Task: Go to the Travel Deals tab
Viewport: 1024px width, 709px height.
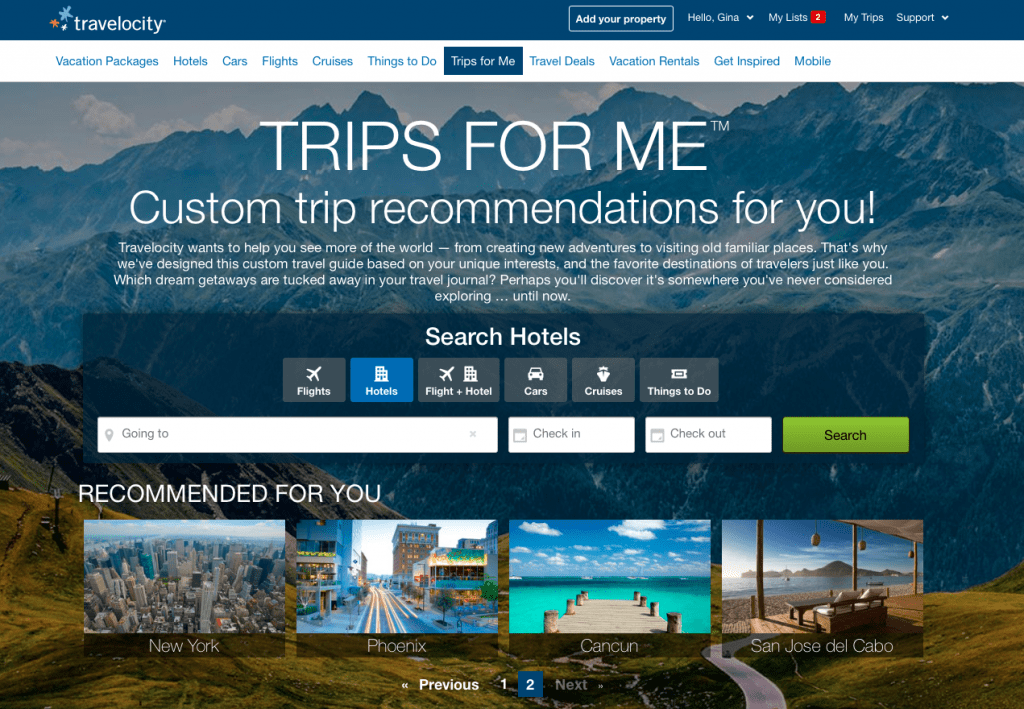Action: [562, 61]
